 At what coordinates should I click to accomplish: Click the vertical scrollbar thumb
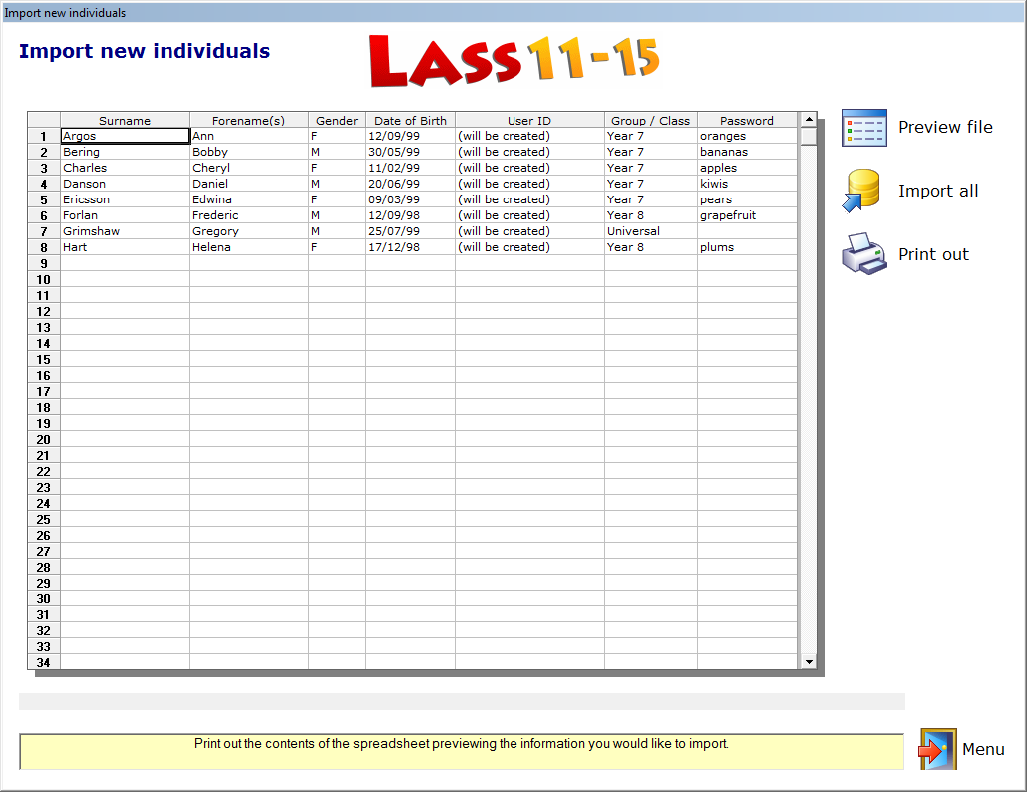click(809, 137)
